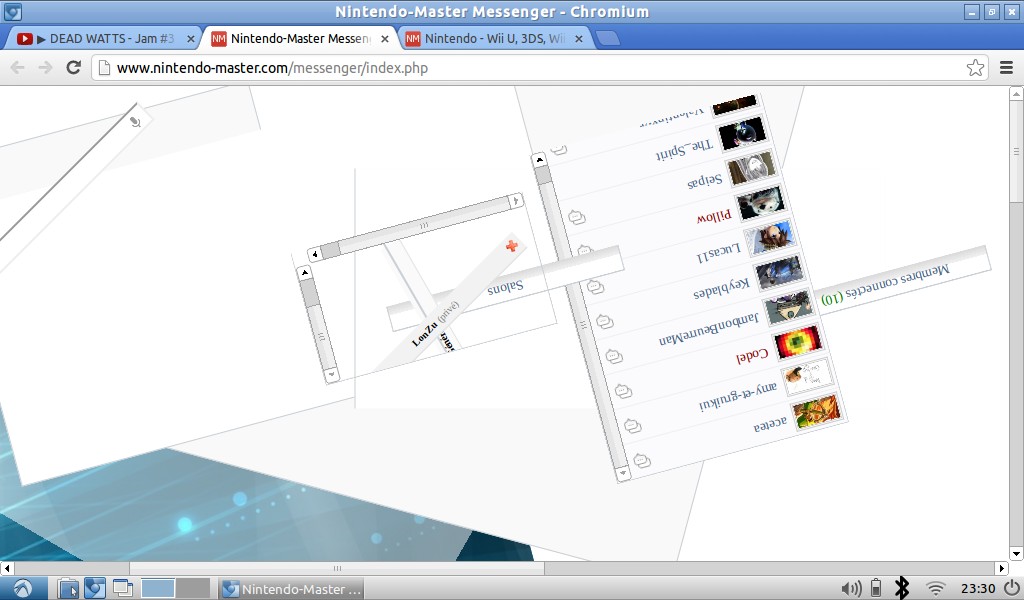Click the show desktop taskbar icon
This screenshot has height=600, width=1024.
click(x=122, y=588)
